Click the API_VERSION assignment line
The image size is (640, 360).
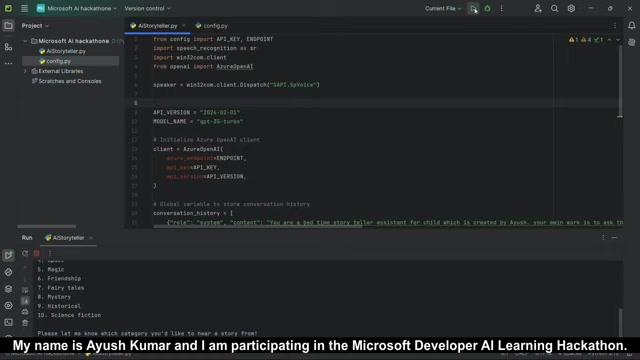(196, 112)
